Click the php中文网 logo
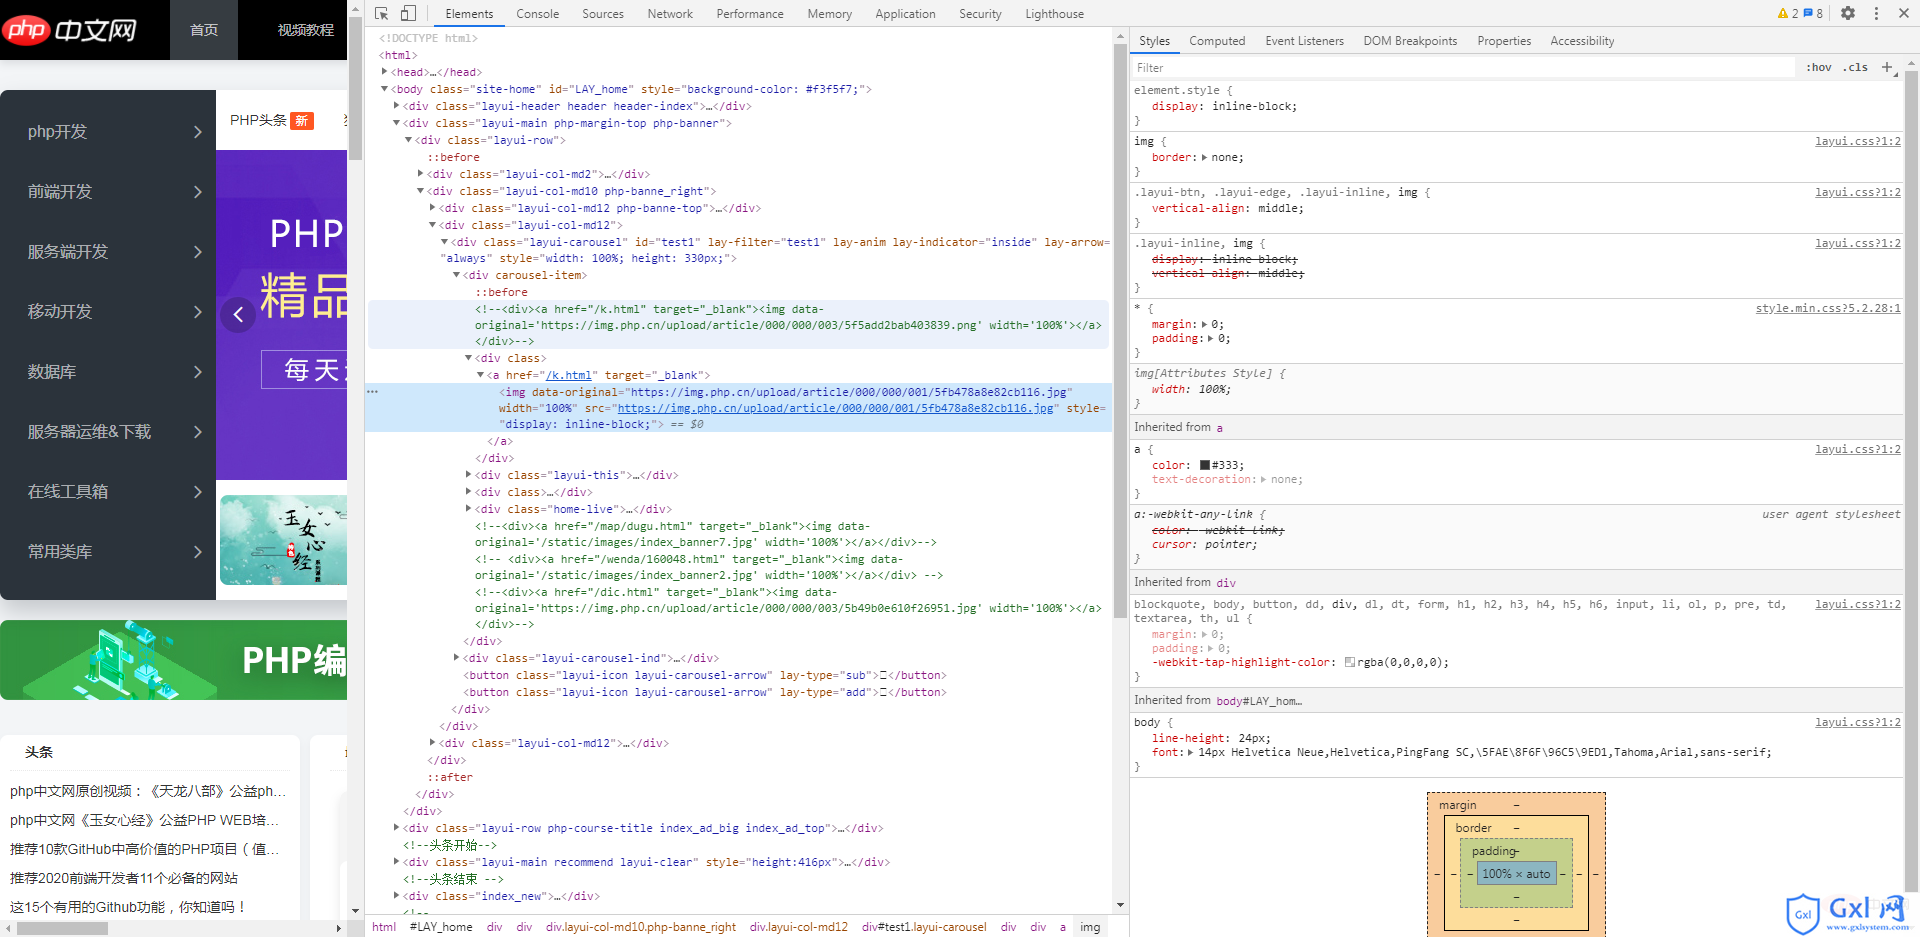1920x937 pixels. coord(70,29)
